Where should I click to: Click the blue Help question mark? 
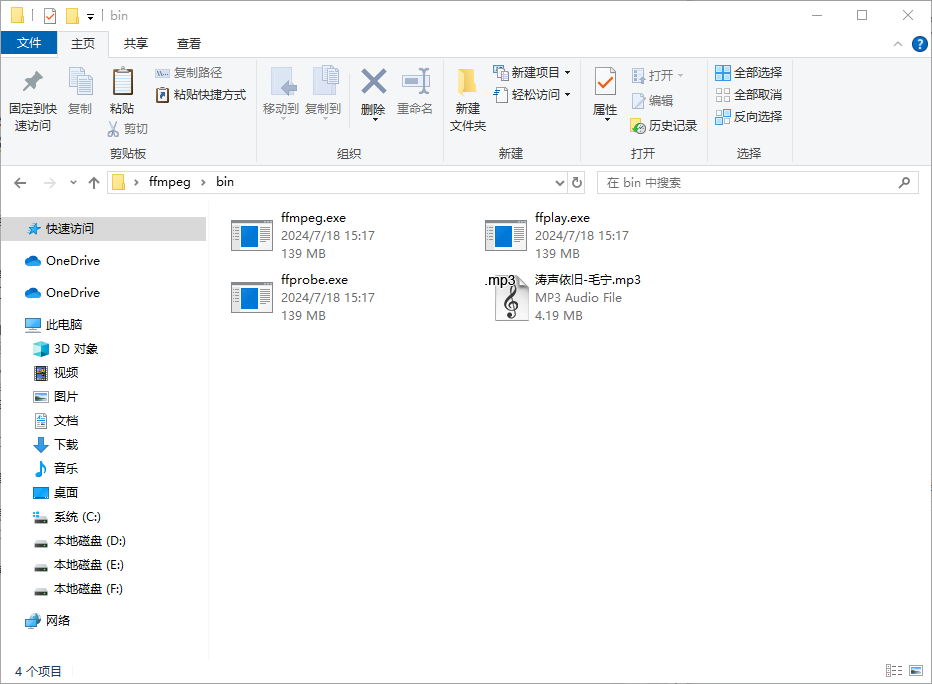(x=919, y=43)
